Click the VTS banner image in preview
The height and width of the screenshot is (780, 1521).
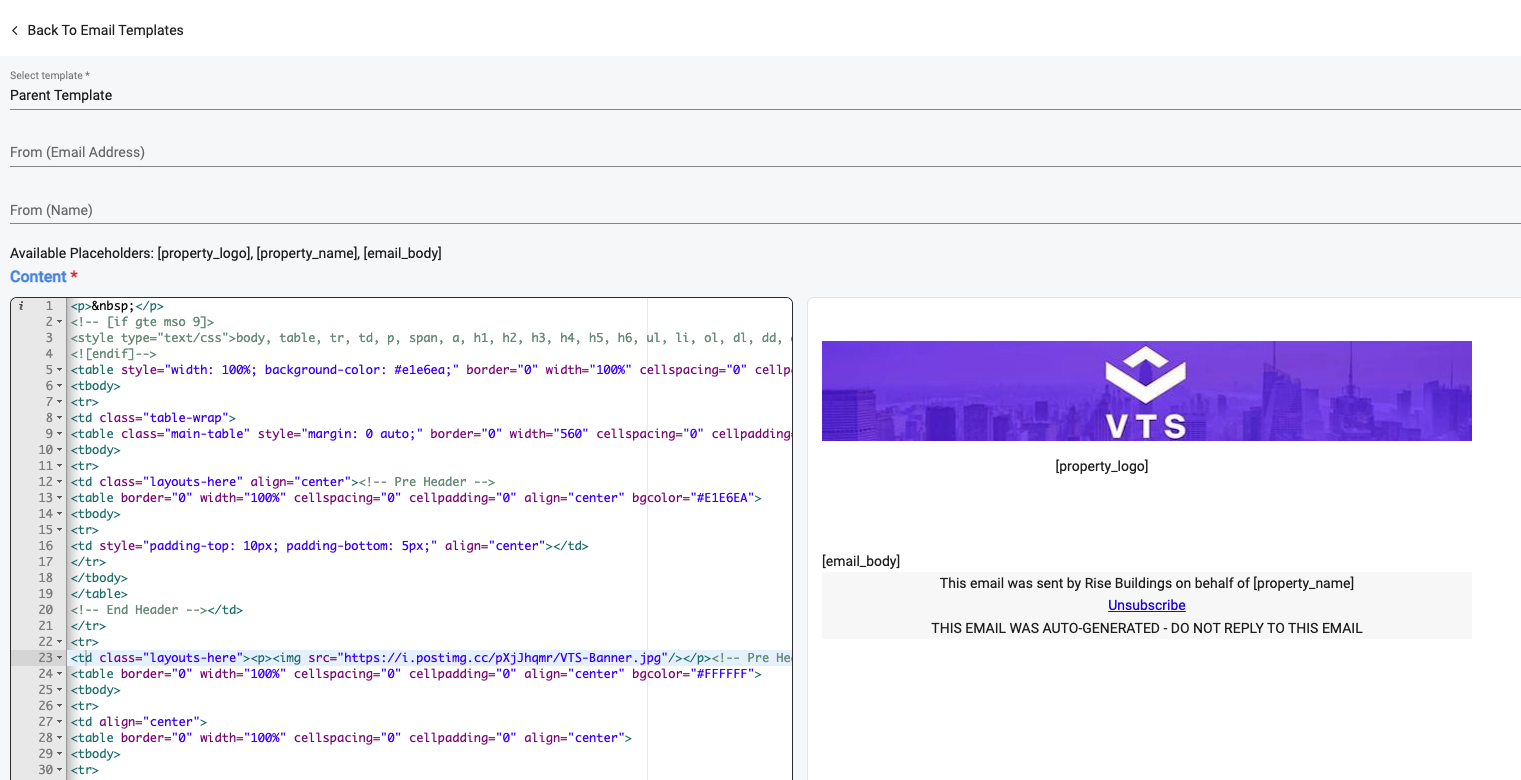point(1146,391)
